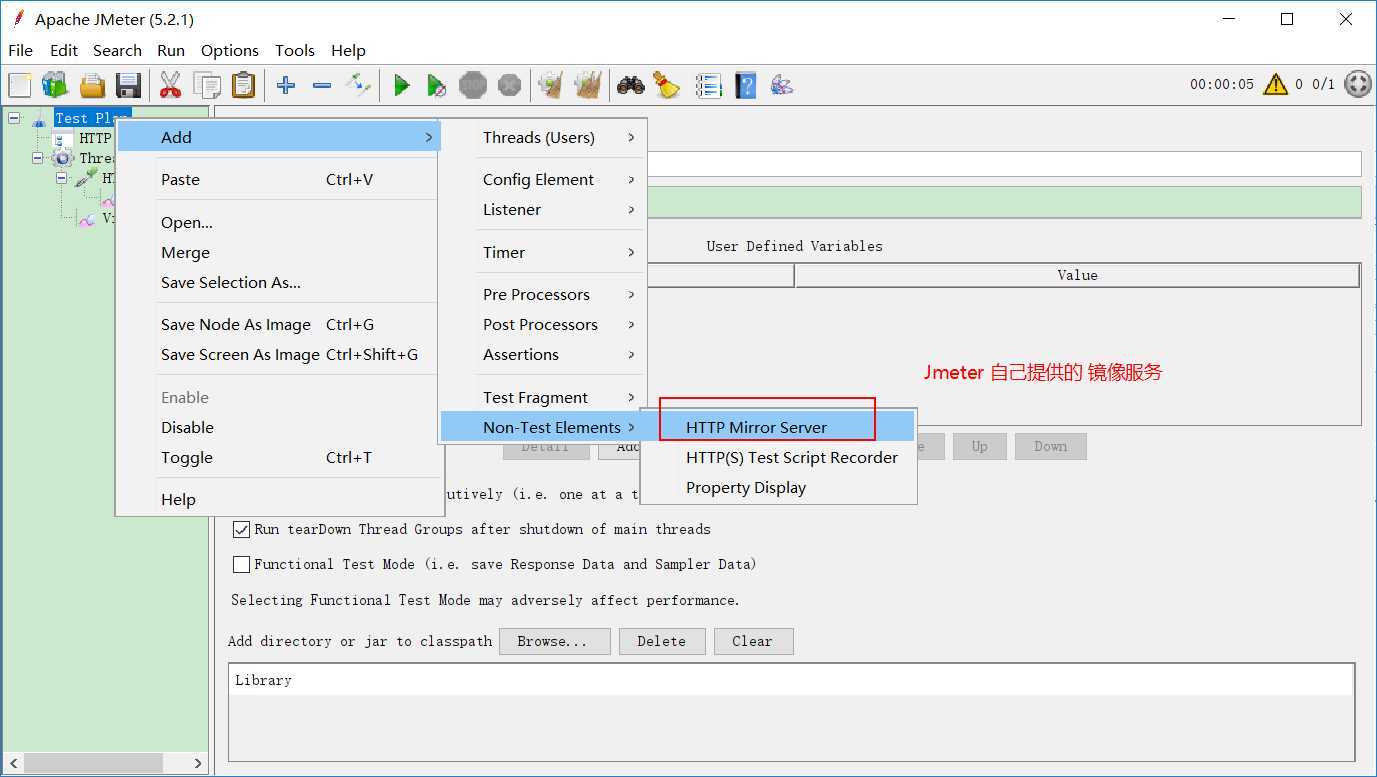
Task: Choose Save Screen As Image
Action: point(277,354)
